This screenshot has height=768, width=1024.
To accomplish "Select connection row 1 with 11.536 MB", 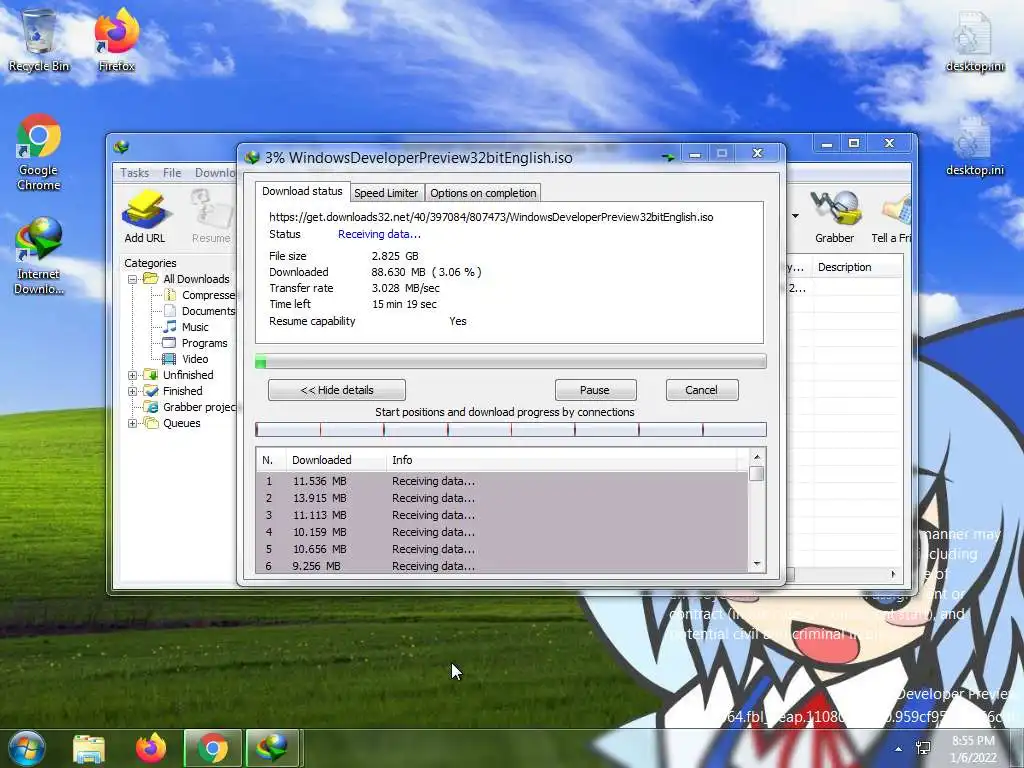I will [x=502, y=481].
